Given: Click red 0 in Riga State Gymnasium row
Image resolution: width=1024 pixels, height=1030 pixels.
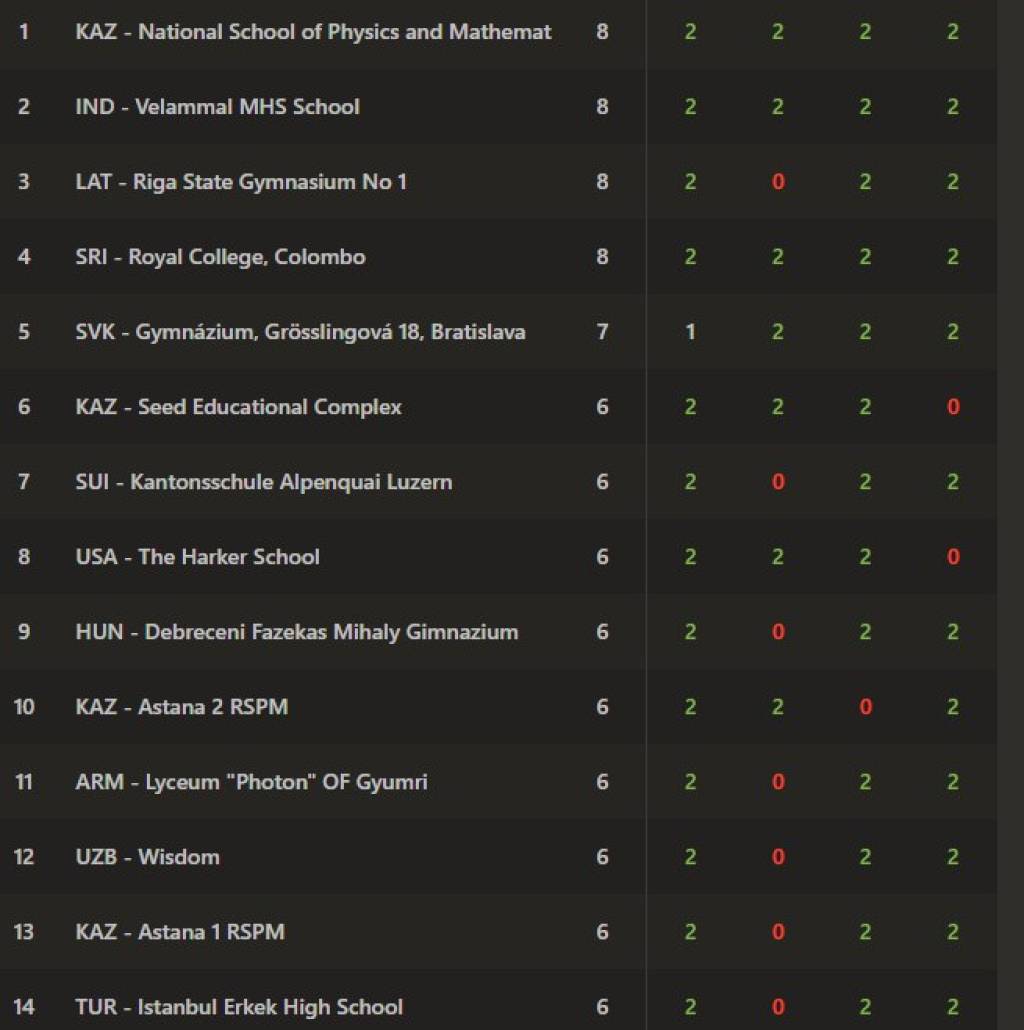Looking at the screenshot, I should pyautogui.click(x=778, y=182).
